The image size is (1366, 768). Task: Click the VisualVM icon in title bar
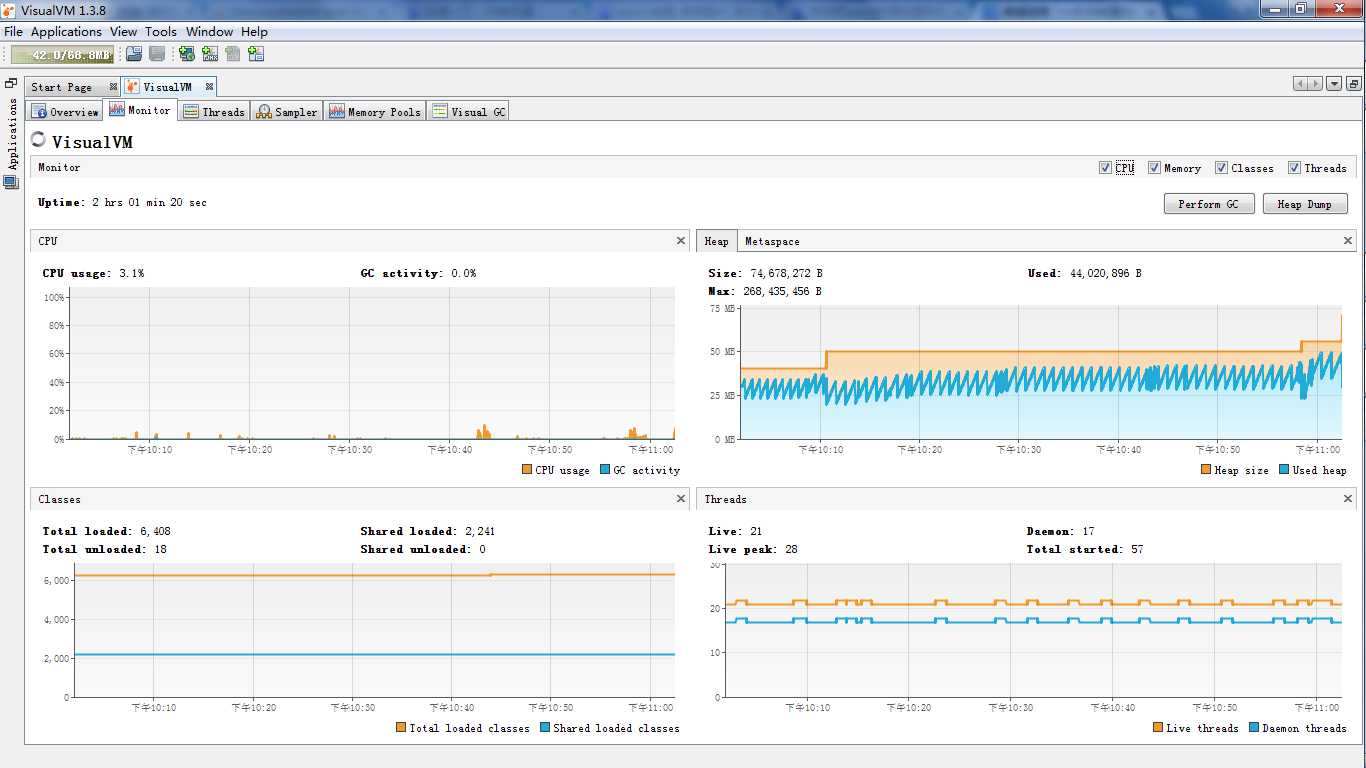(10, 10)
